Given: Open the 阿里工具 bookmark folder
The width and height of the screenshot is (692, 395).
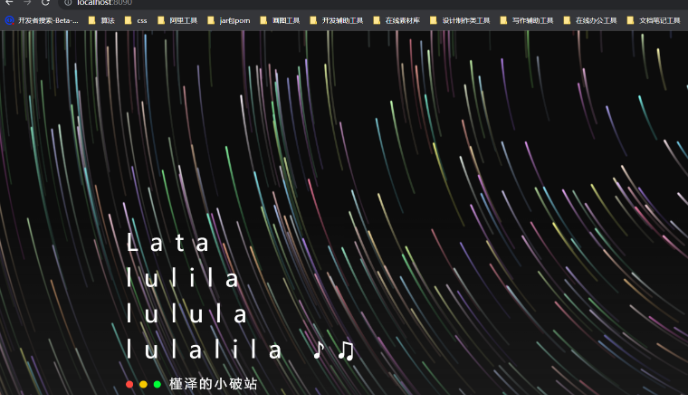Looking at the screenshot, I should click(x=177, y=20).
